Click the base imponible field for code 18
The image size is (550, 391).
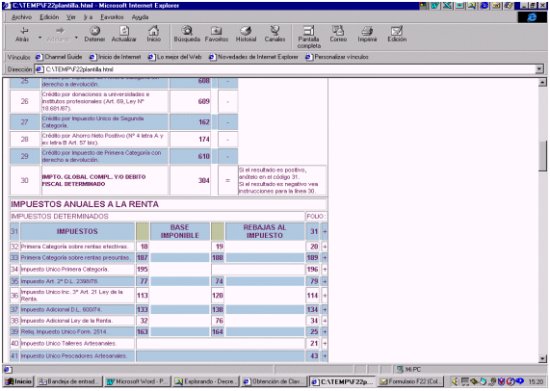tap(180, 247)
